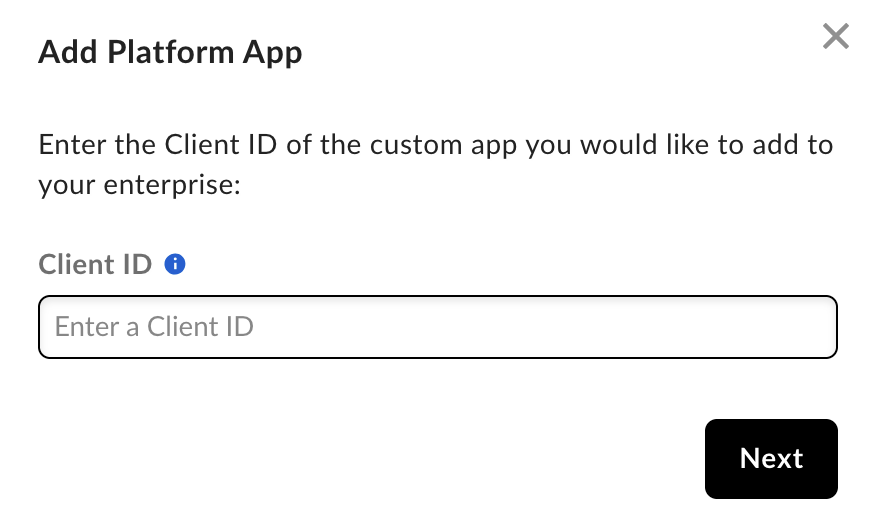874x514 pixels.
Task: Exit the Add Platform App modal
Action: 835,37
